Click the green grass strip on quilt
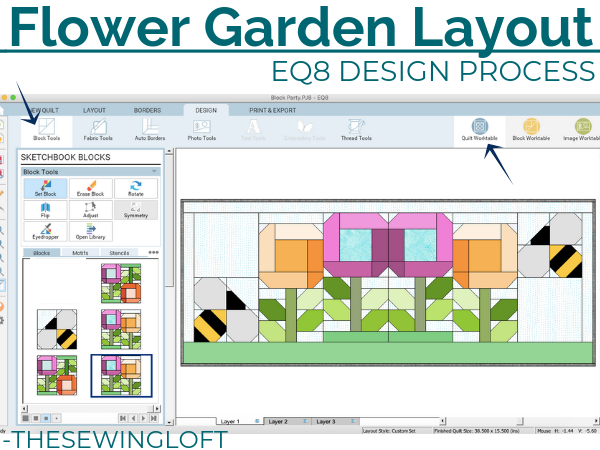Image resolution: width=600 pixels, height=450 pixels. (388, 352)
